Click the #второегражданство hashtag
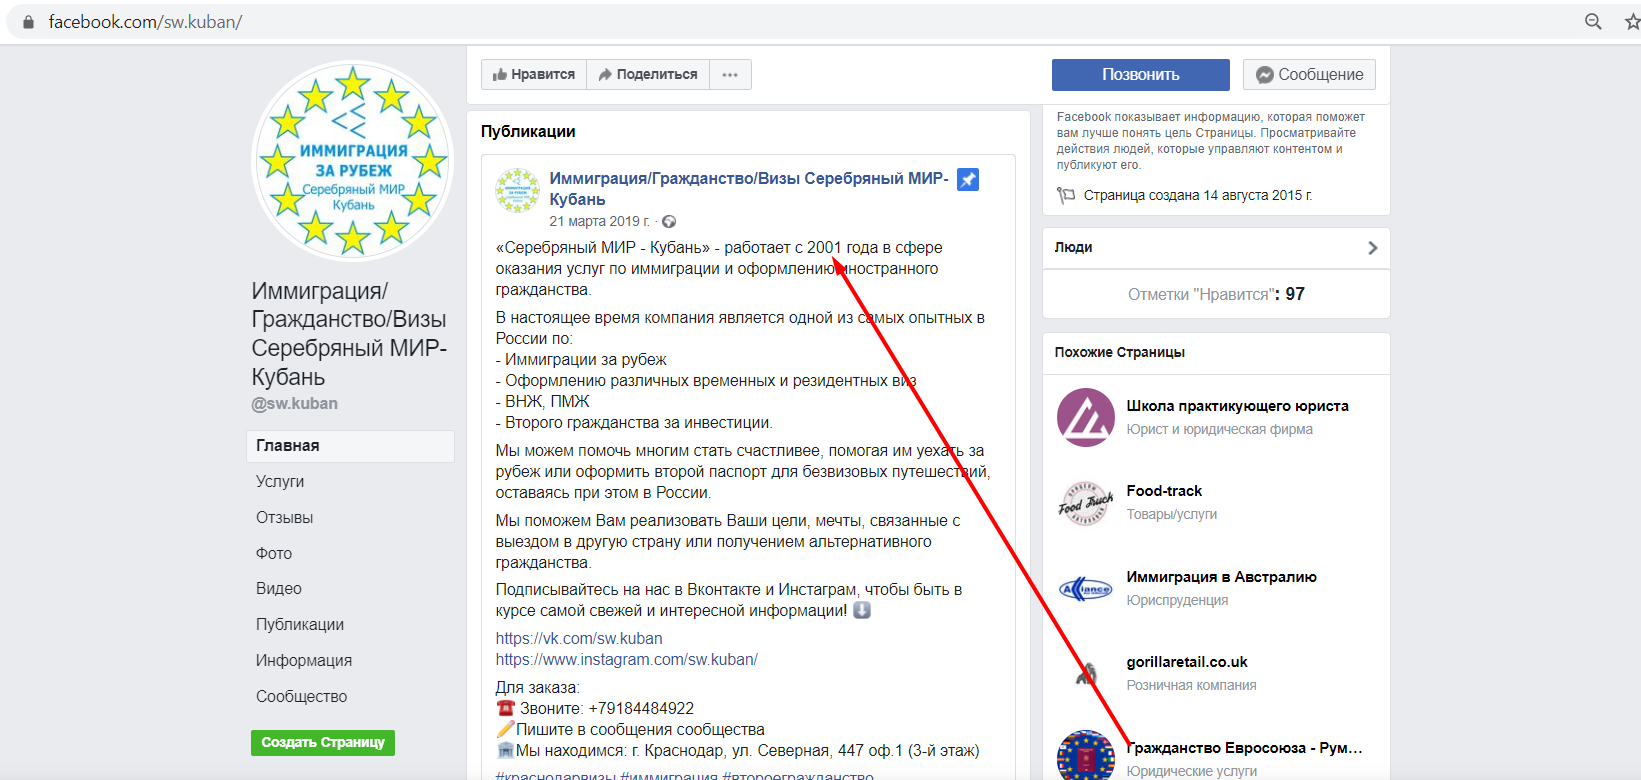This screenshot has height=780, width=1641. click(798, 776)
